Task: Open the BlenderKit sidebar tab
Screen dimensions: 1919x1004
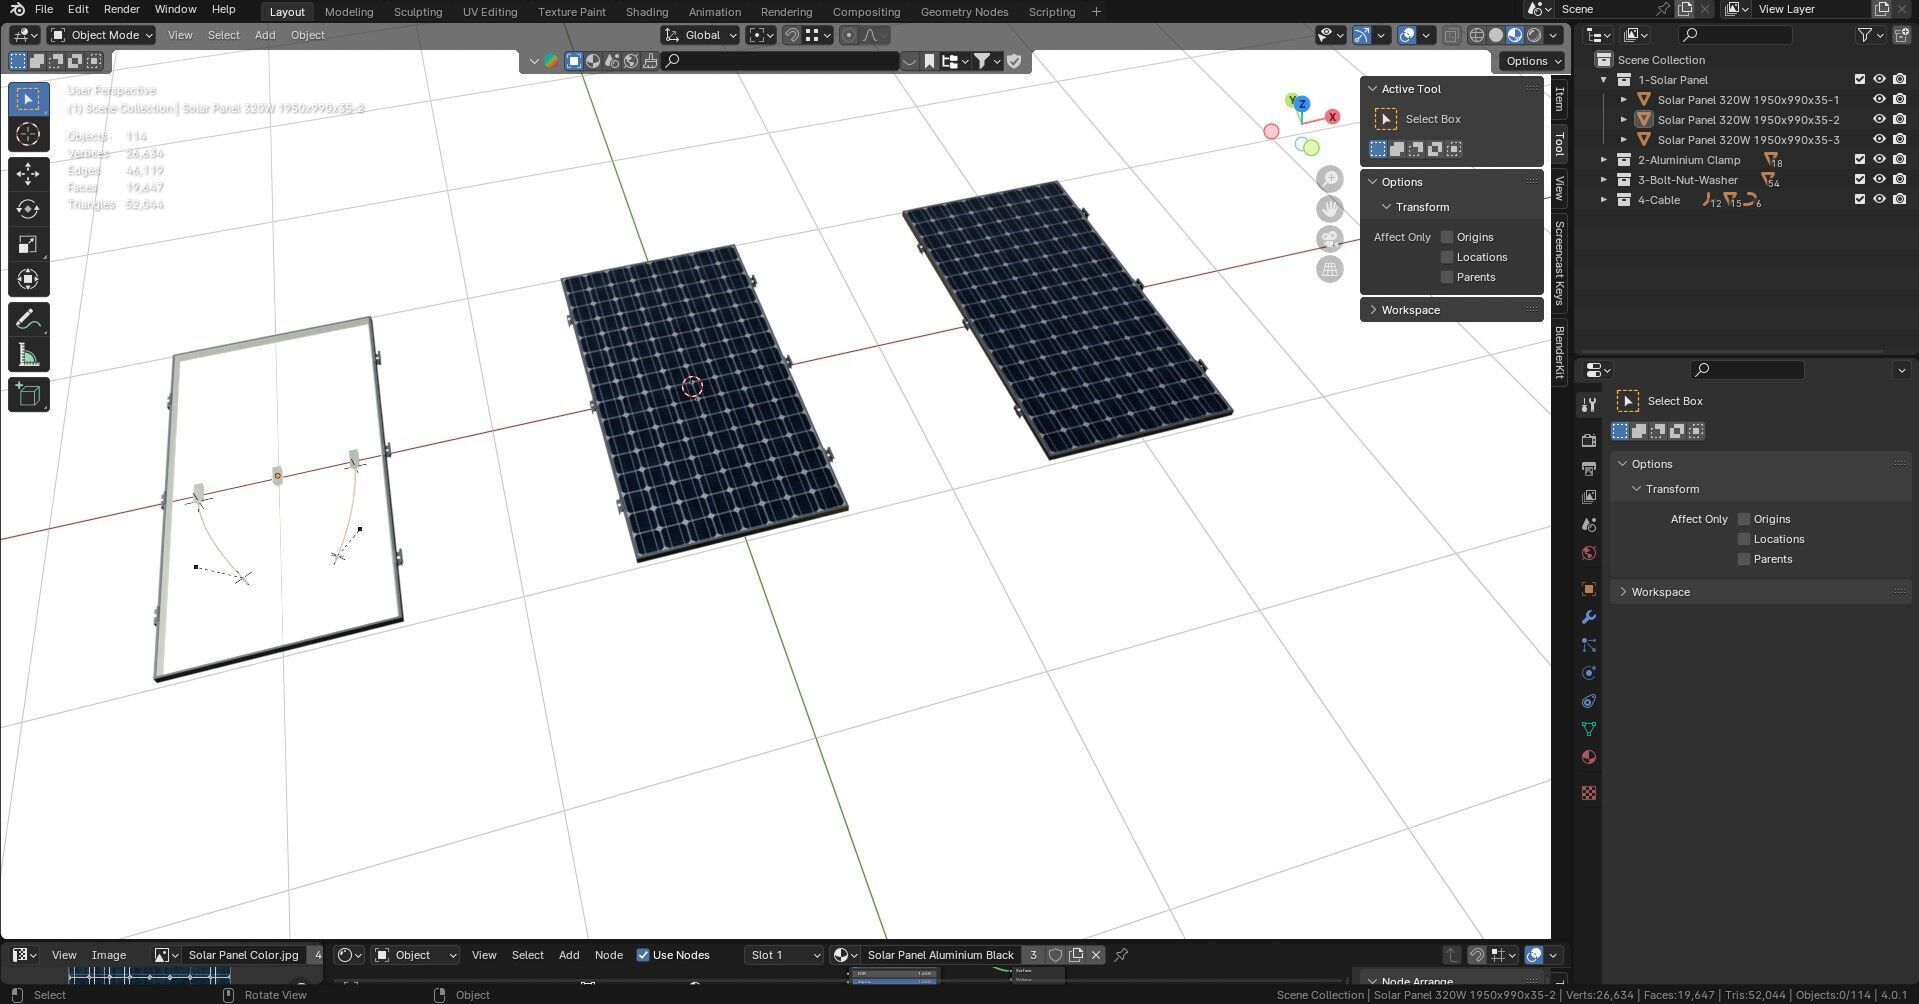Action: click(1559, 352)
